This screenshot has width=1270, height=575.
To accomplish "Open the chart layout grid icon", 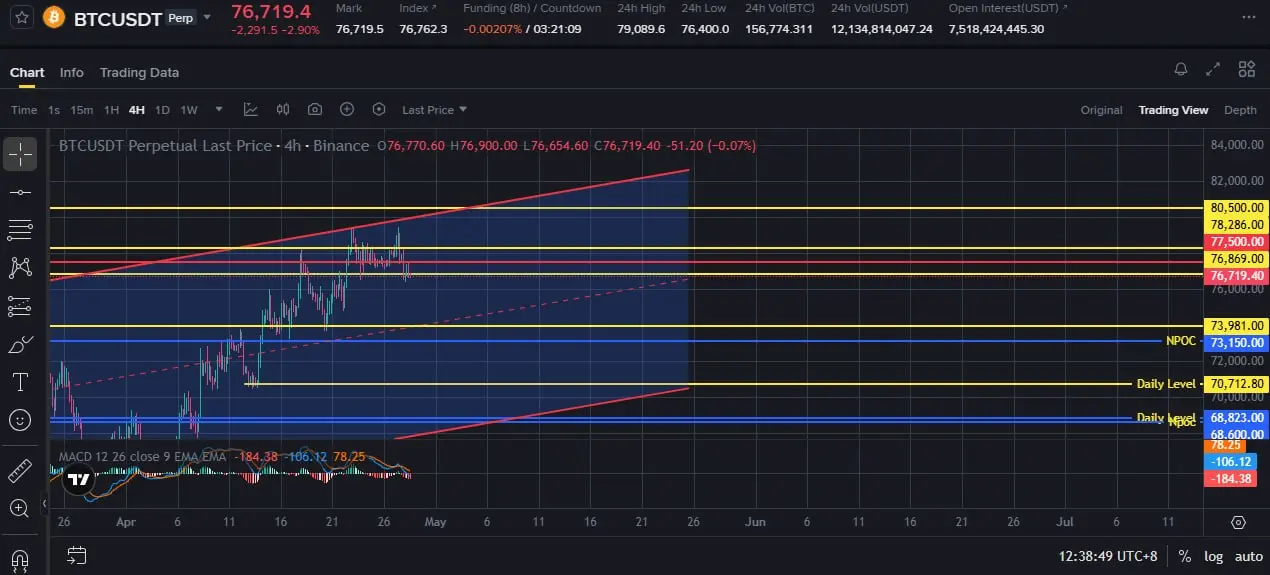I will click(1246, 69).
